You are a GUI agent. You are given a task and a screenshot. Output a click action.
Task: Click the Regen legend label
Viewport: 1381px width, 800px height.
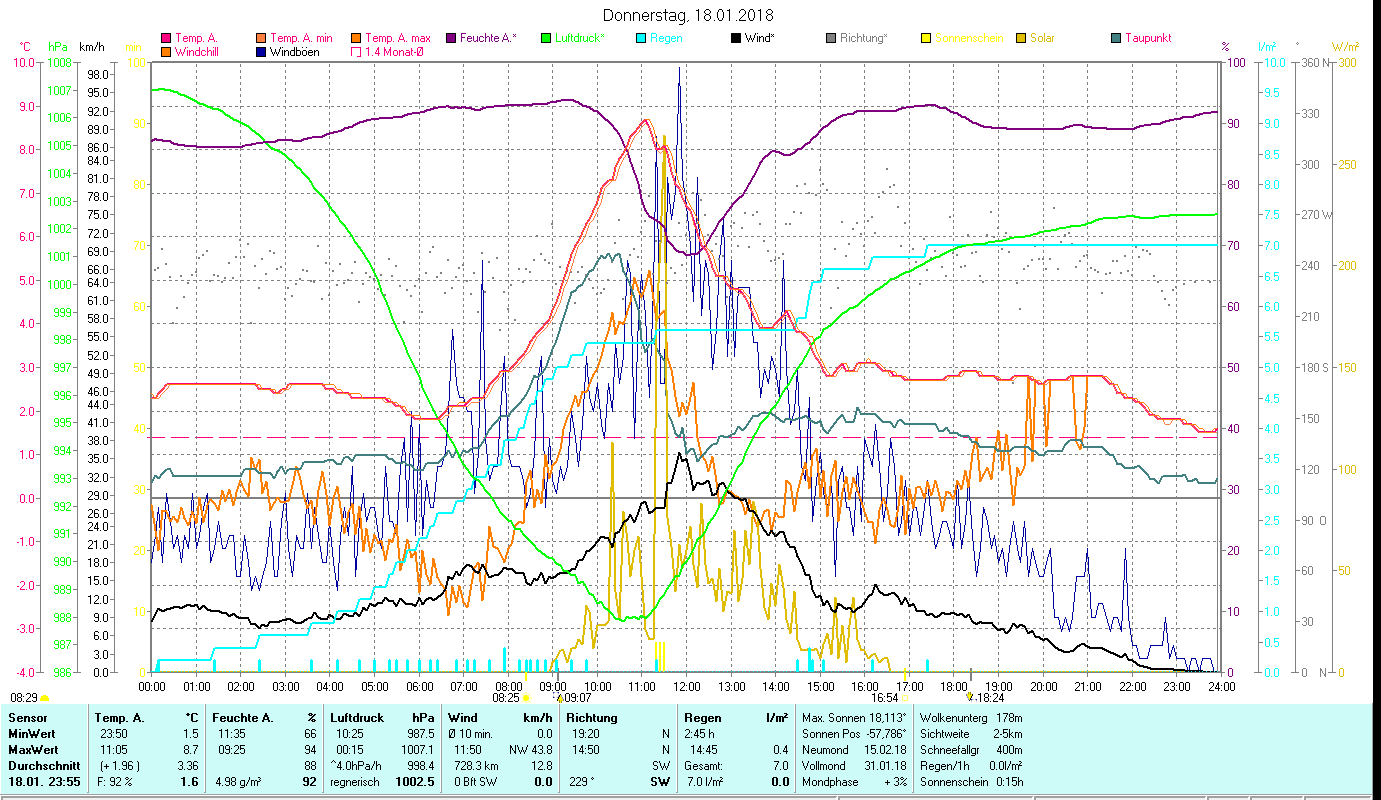coord(666,38)
